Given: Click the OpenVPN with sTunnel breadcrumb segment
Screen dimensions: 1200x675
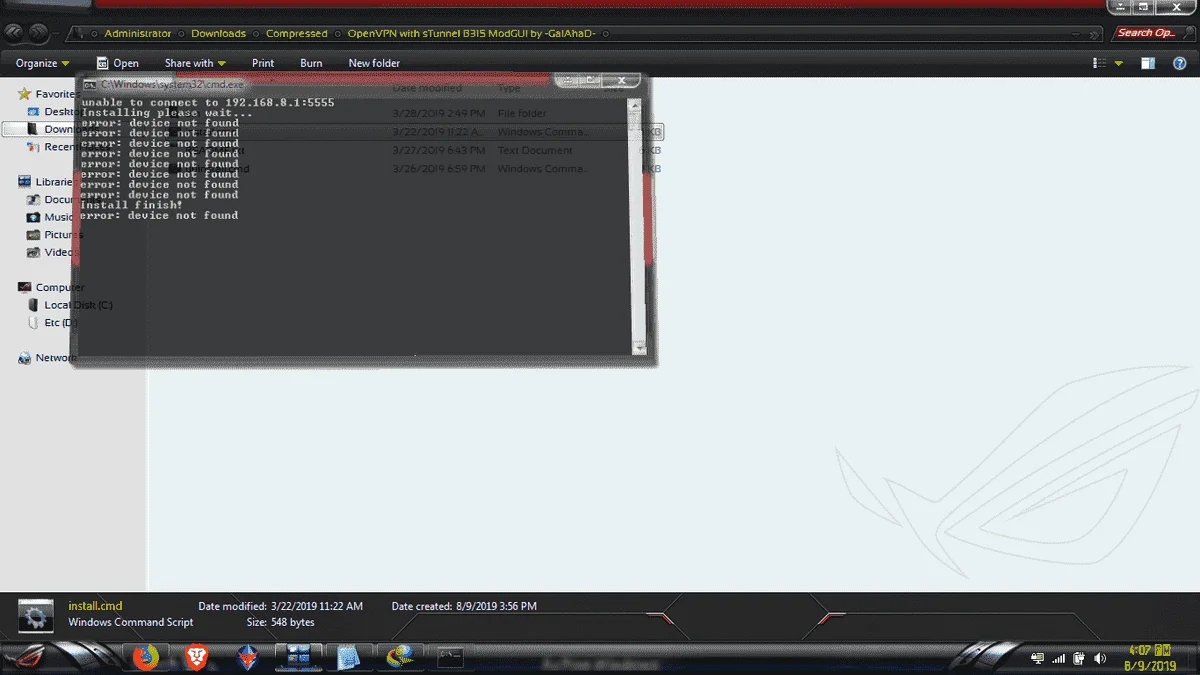Looking at the screenshot, I should pos(472,33).
